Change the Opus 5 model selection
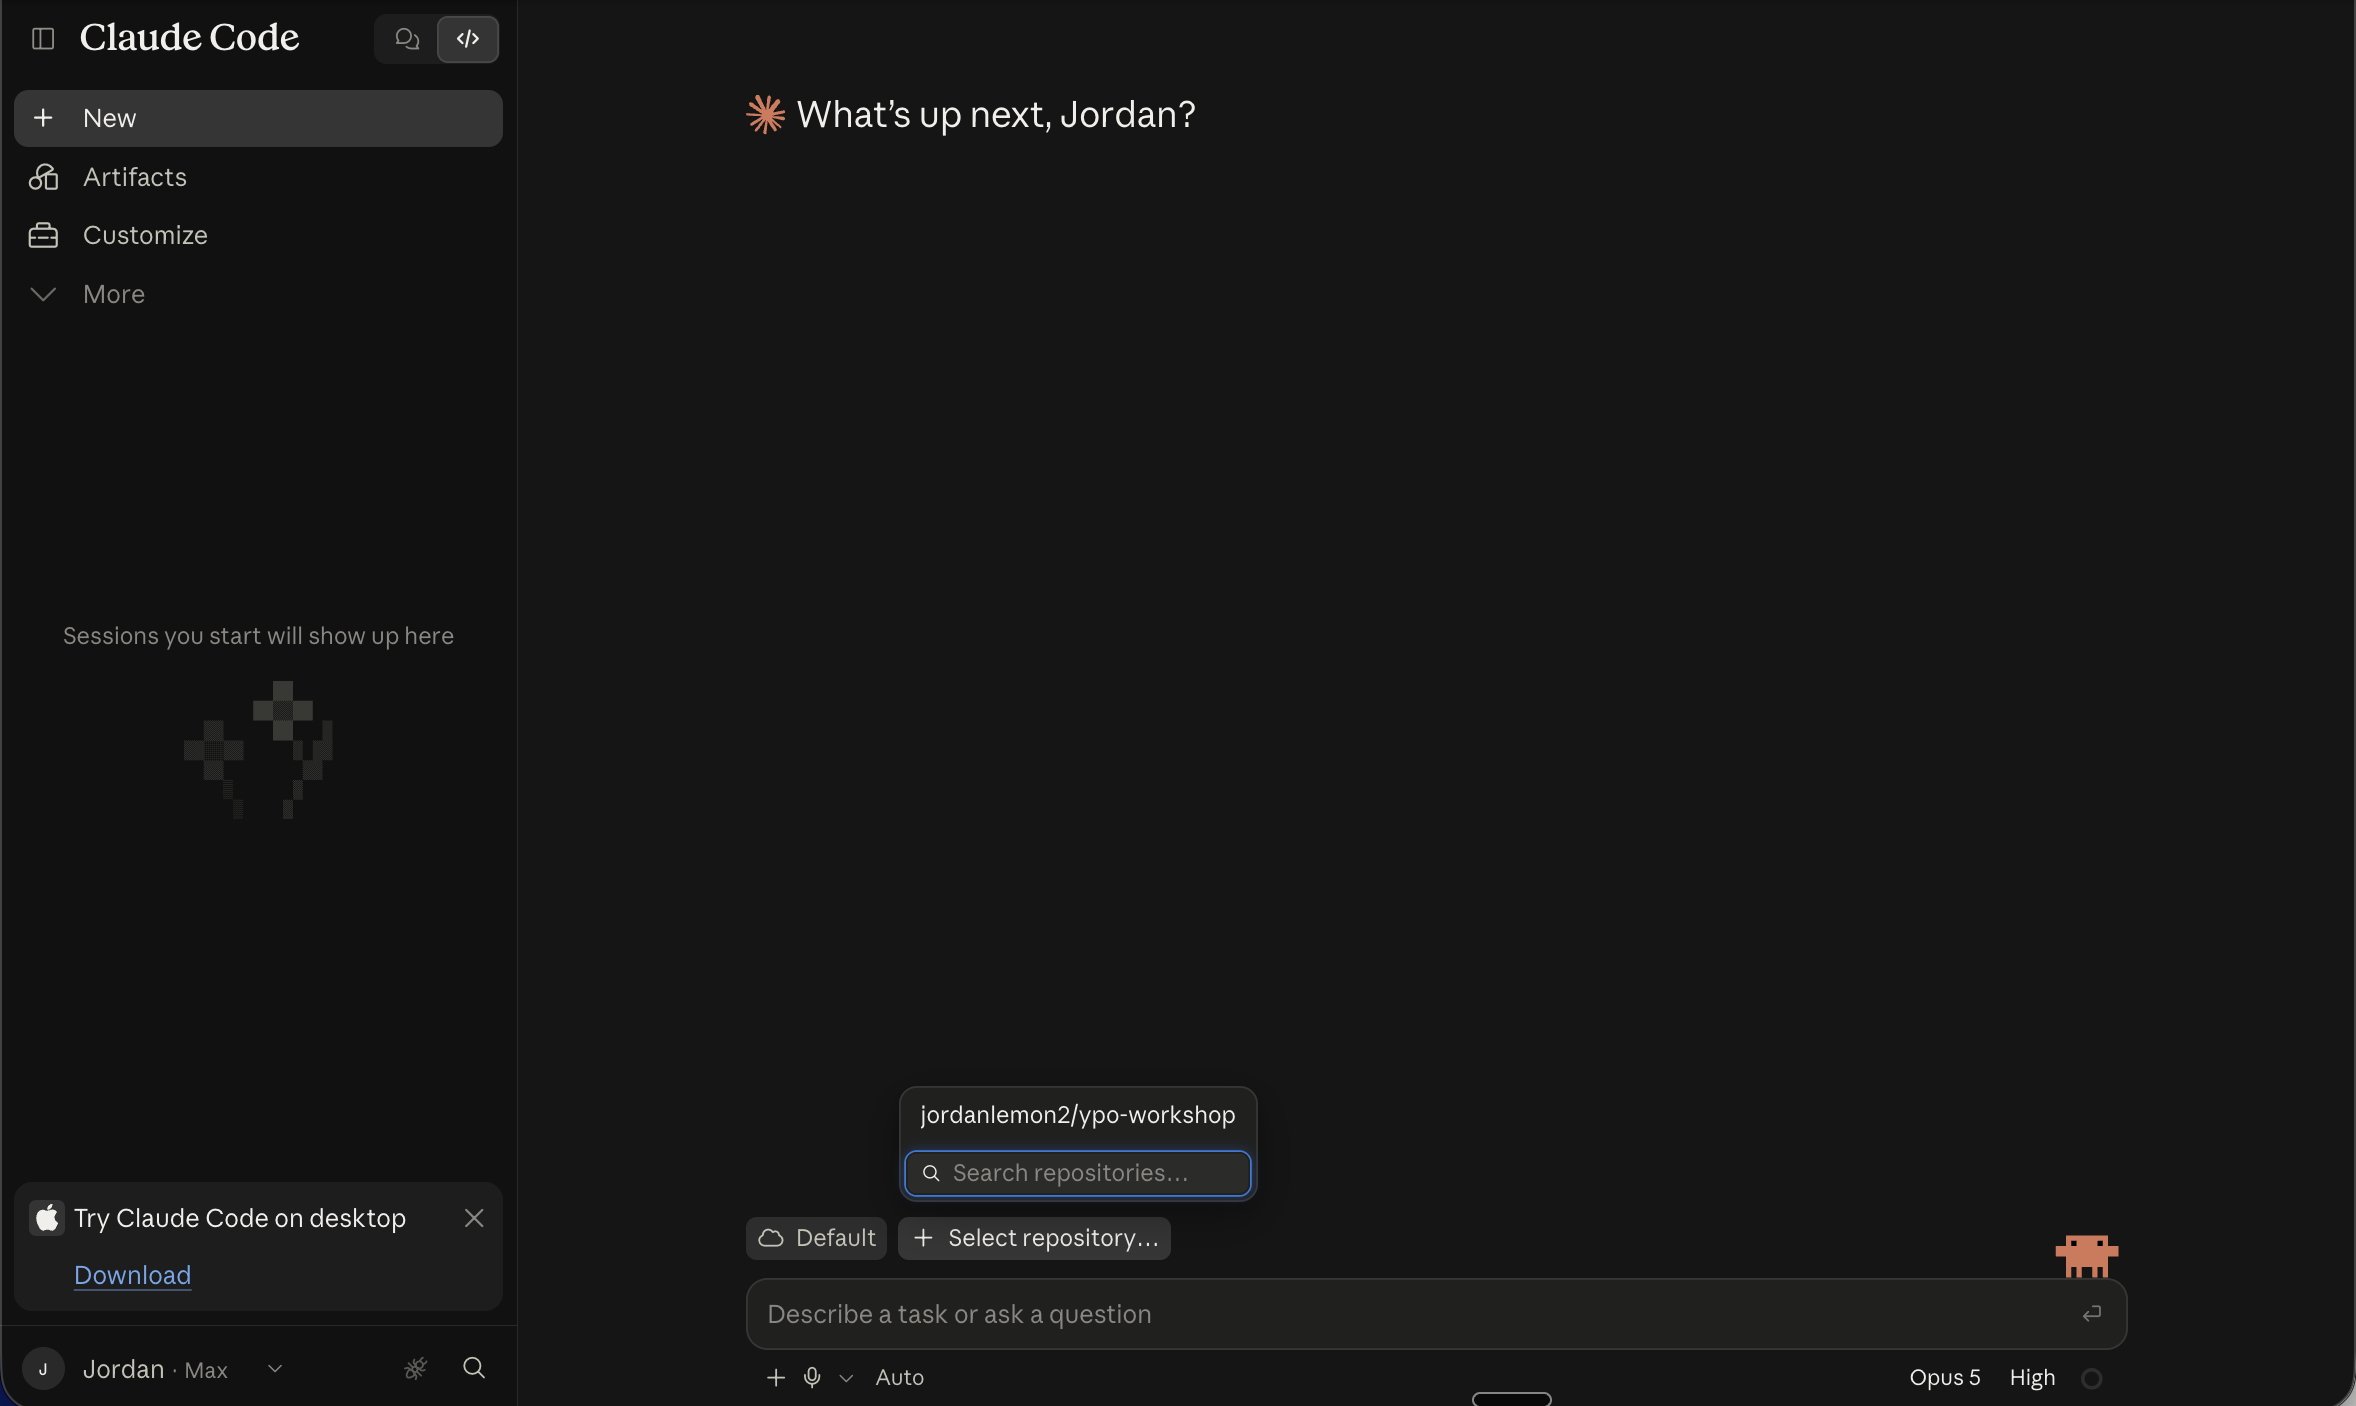This screenshot has width=2356, height=1406. point(1944,1377)
